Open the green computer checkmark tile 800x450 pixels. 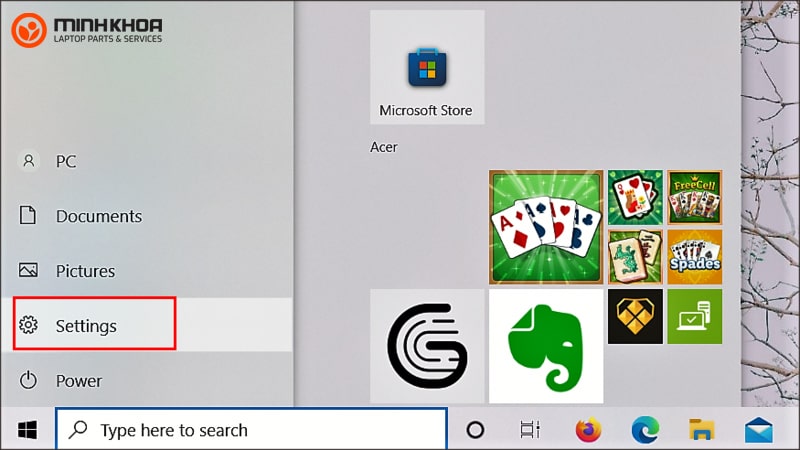coord(694,316)
